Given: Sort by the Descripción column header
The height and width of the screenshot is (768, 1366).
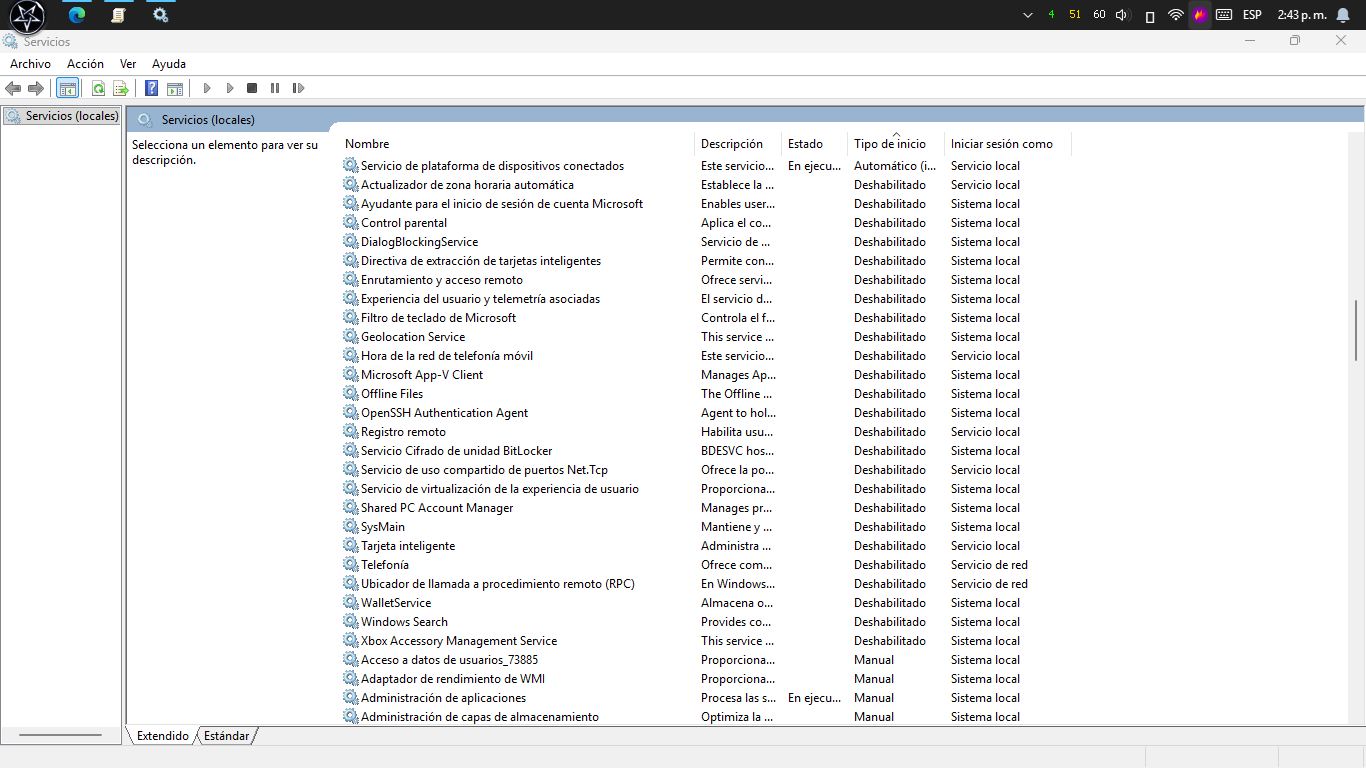Looking at the screenshot, I should pyautogui.click(x=738, y=144).
